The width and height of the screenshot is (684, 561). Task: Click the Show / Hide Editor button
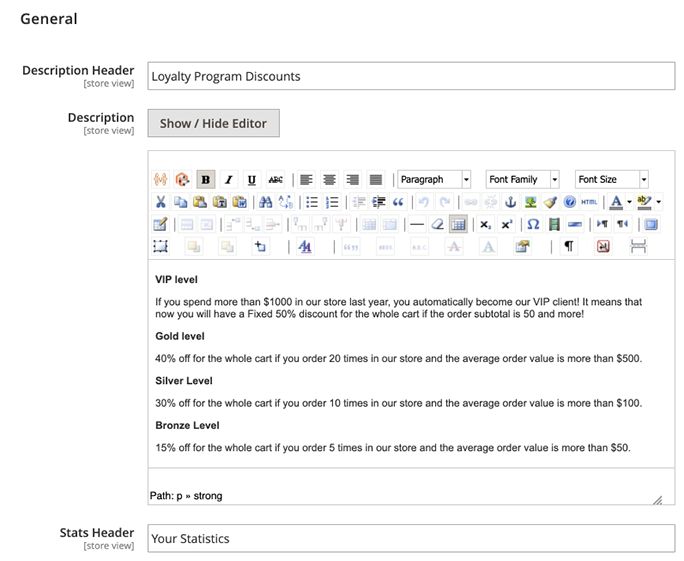coord(213,123)
